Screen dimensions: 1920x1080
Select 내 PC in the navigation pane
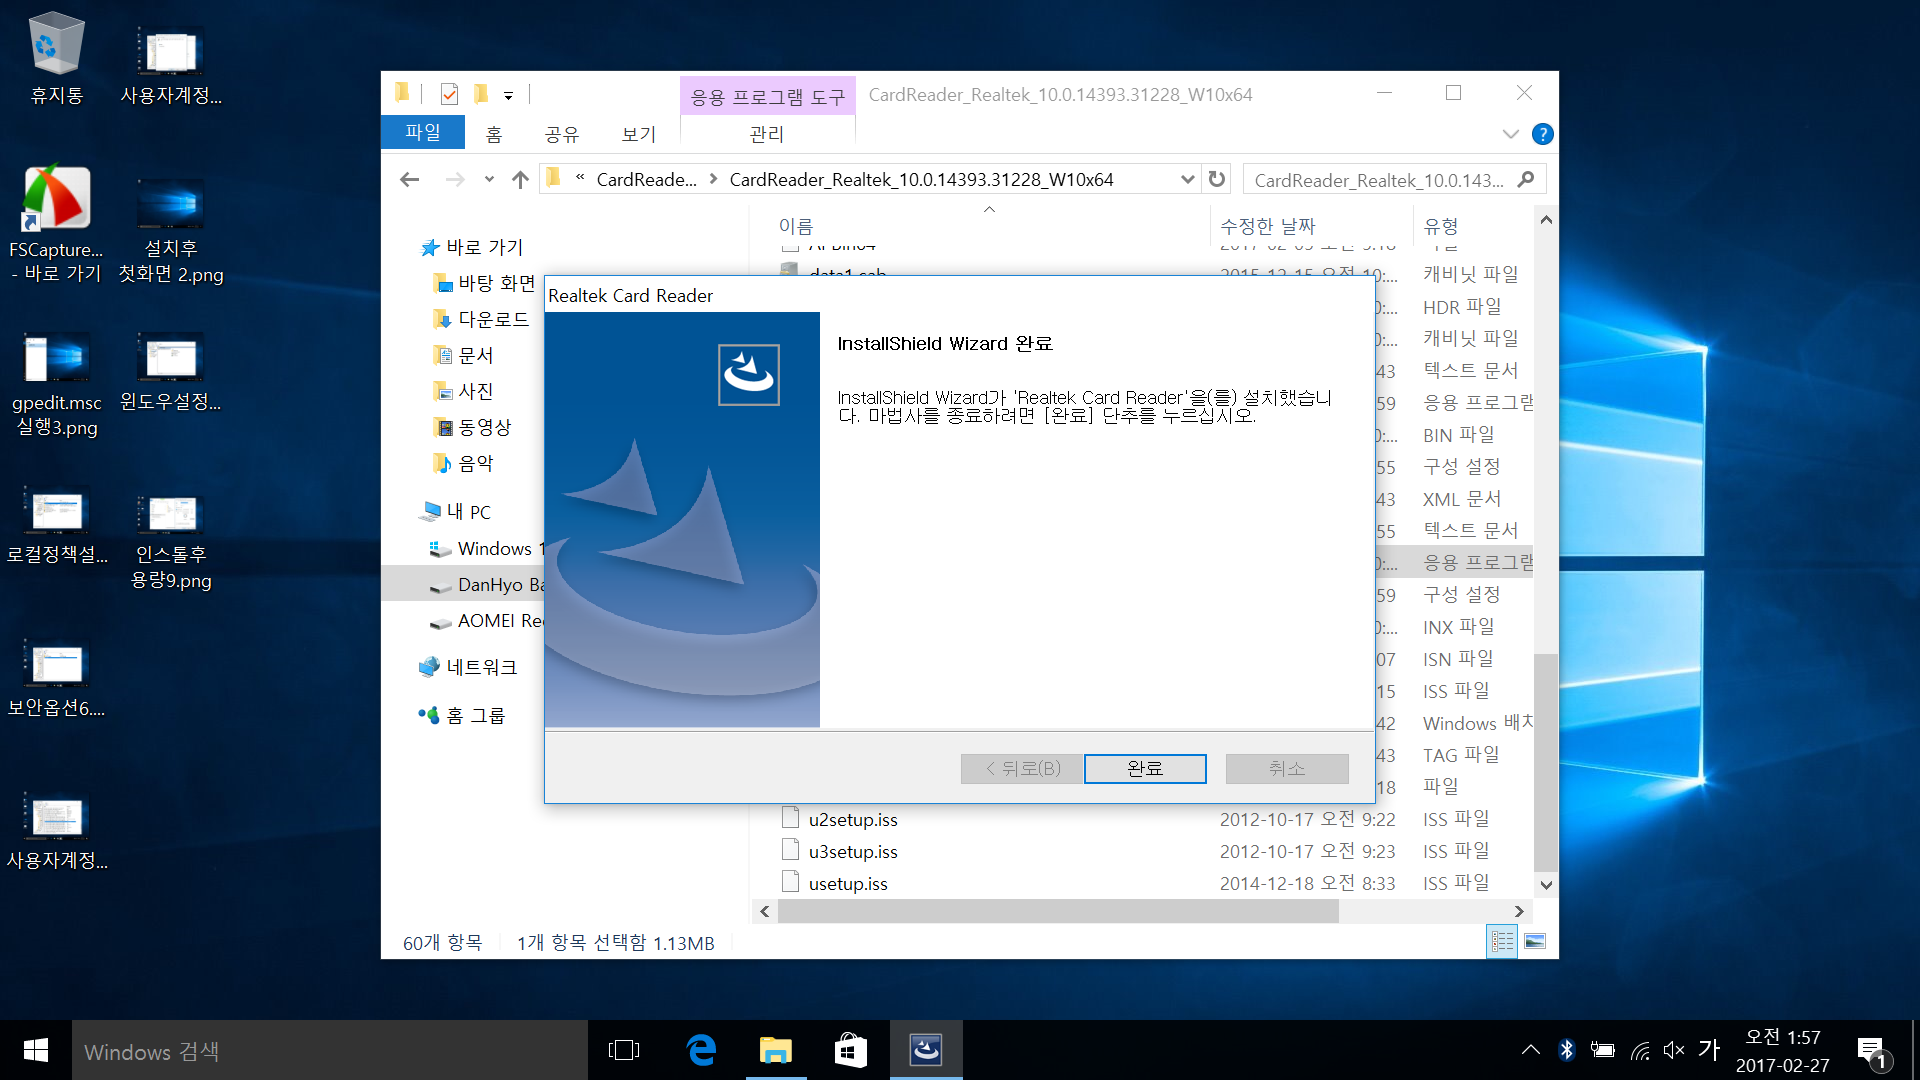coord(457,512)
